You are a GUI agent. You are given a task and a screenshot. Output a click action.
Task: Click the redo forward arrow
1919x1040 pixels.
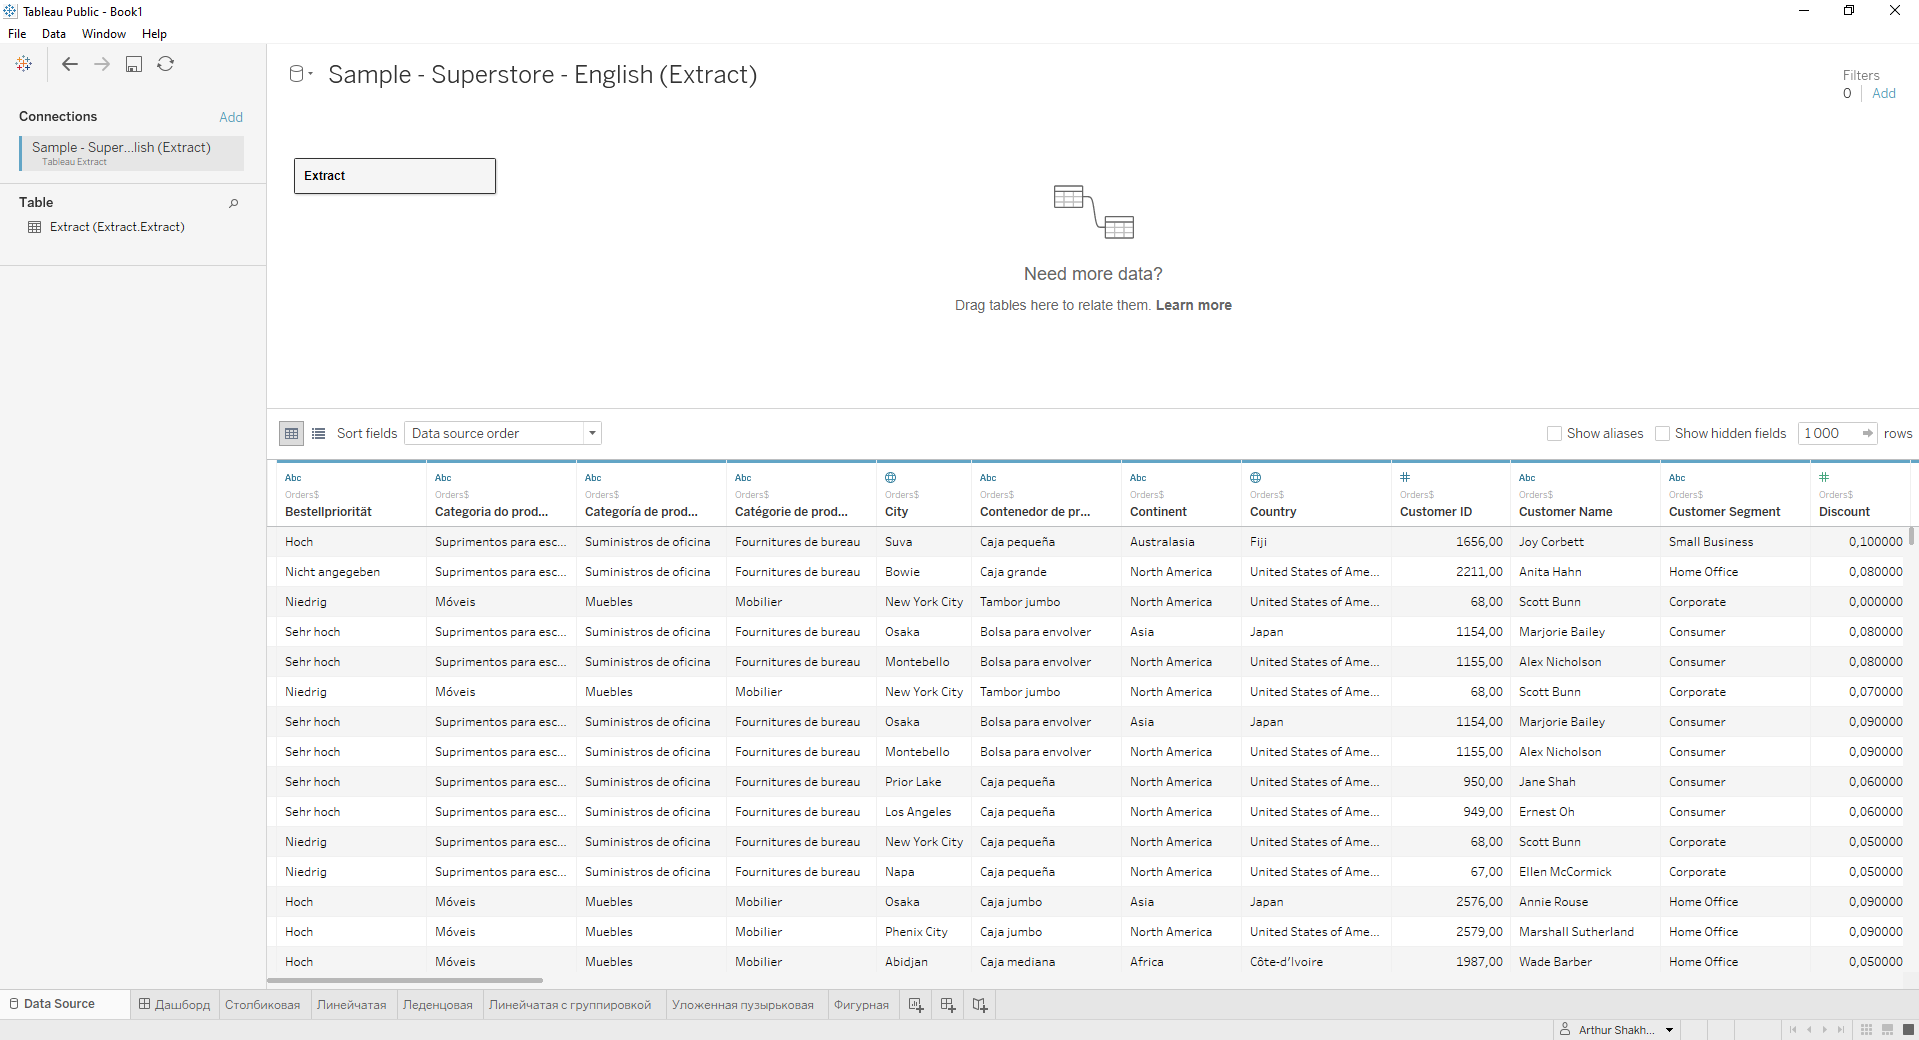102,64
